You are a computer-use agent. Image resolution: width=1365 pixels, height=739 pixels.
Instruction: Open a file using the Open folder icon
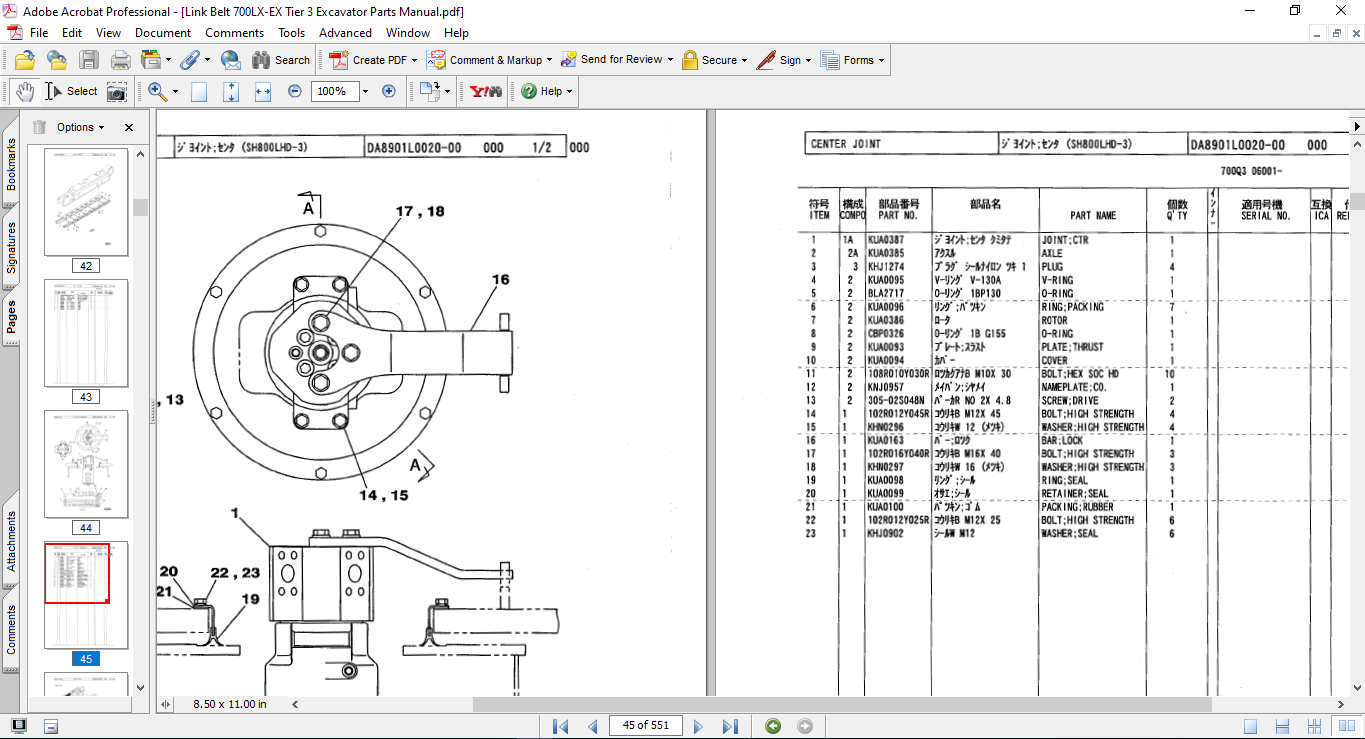(x=24, y=60)
